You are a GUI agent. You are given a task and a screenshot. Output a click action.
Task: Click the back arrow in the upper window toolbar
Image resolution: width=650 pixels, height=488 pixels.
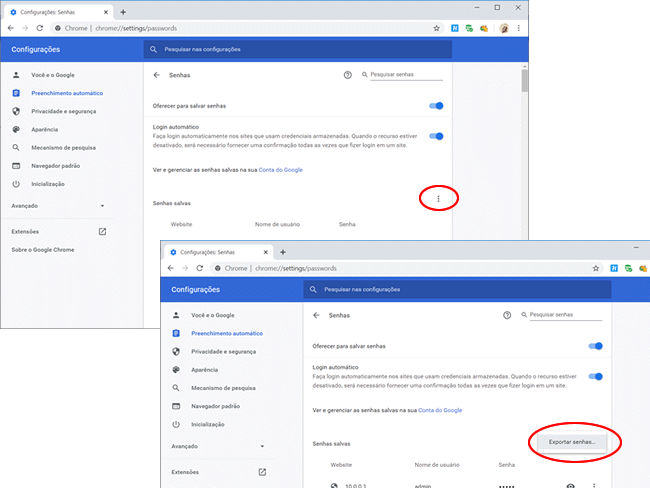[11, 28]
